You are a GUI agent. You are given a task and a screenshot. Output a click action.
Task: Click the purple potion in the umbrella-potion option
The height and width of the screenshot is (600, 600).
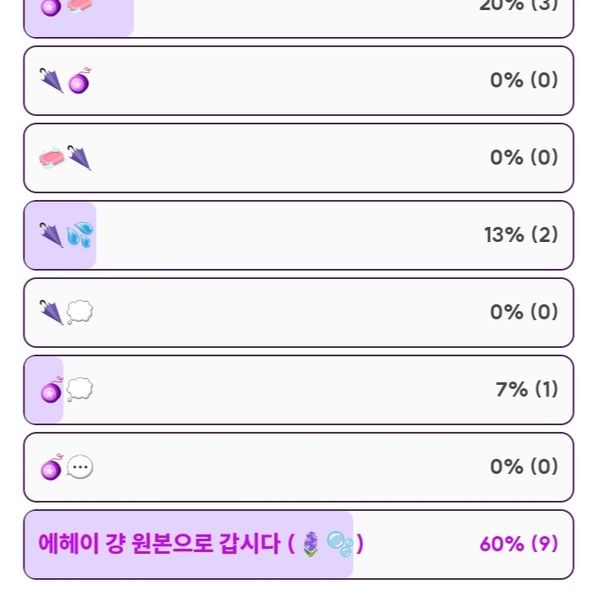coord(79,80)
